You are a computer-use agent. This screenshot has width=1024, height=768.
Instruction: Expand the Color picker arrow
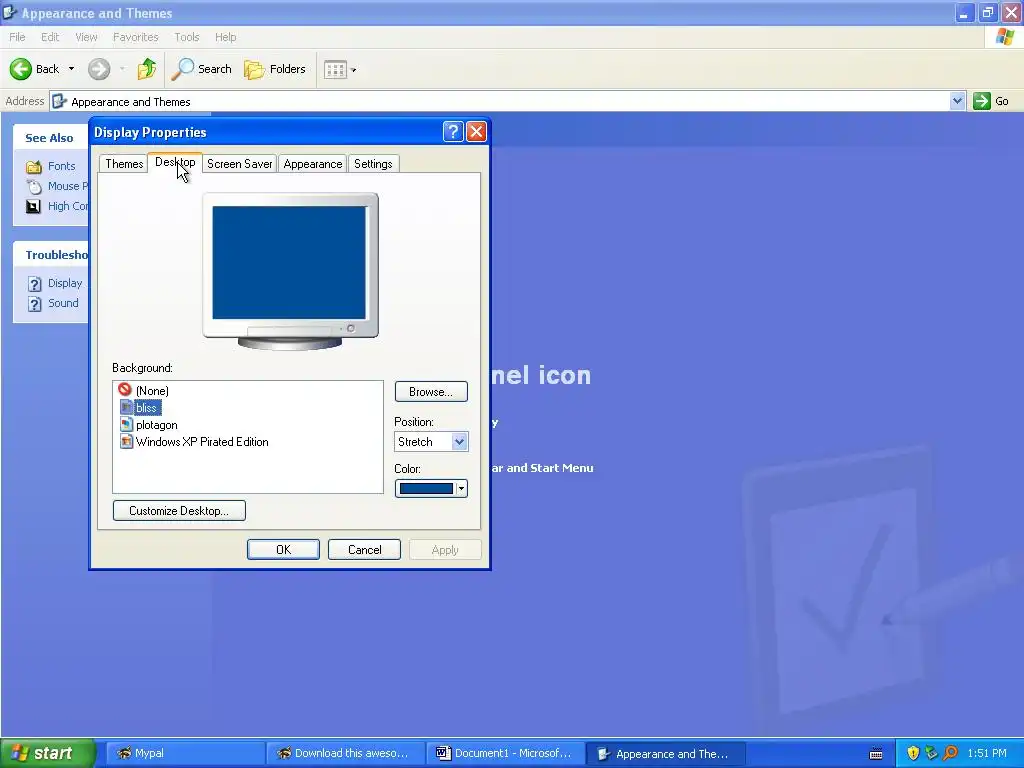[461, 488]
